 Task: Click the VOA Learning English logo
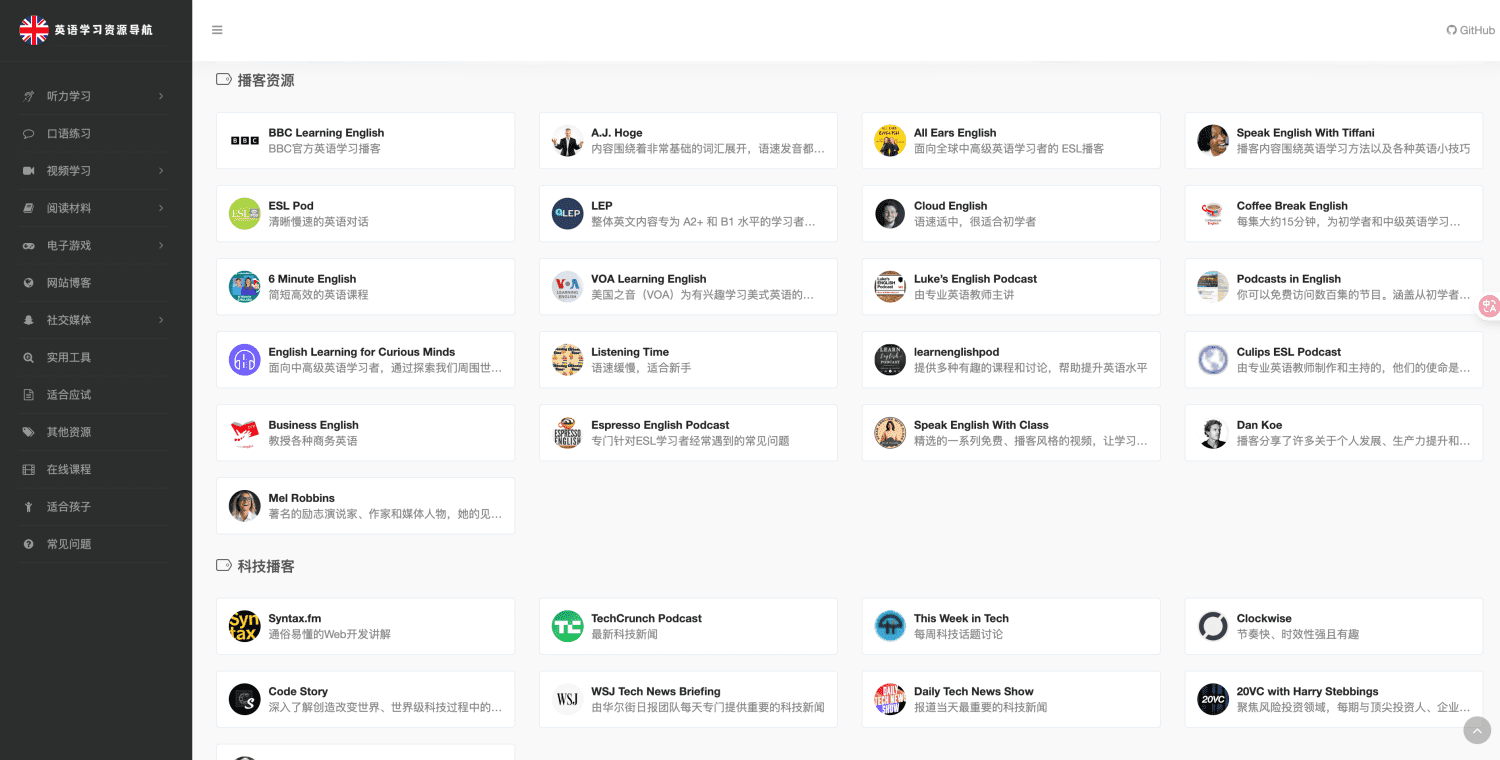point(567,287)
